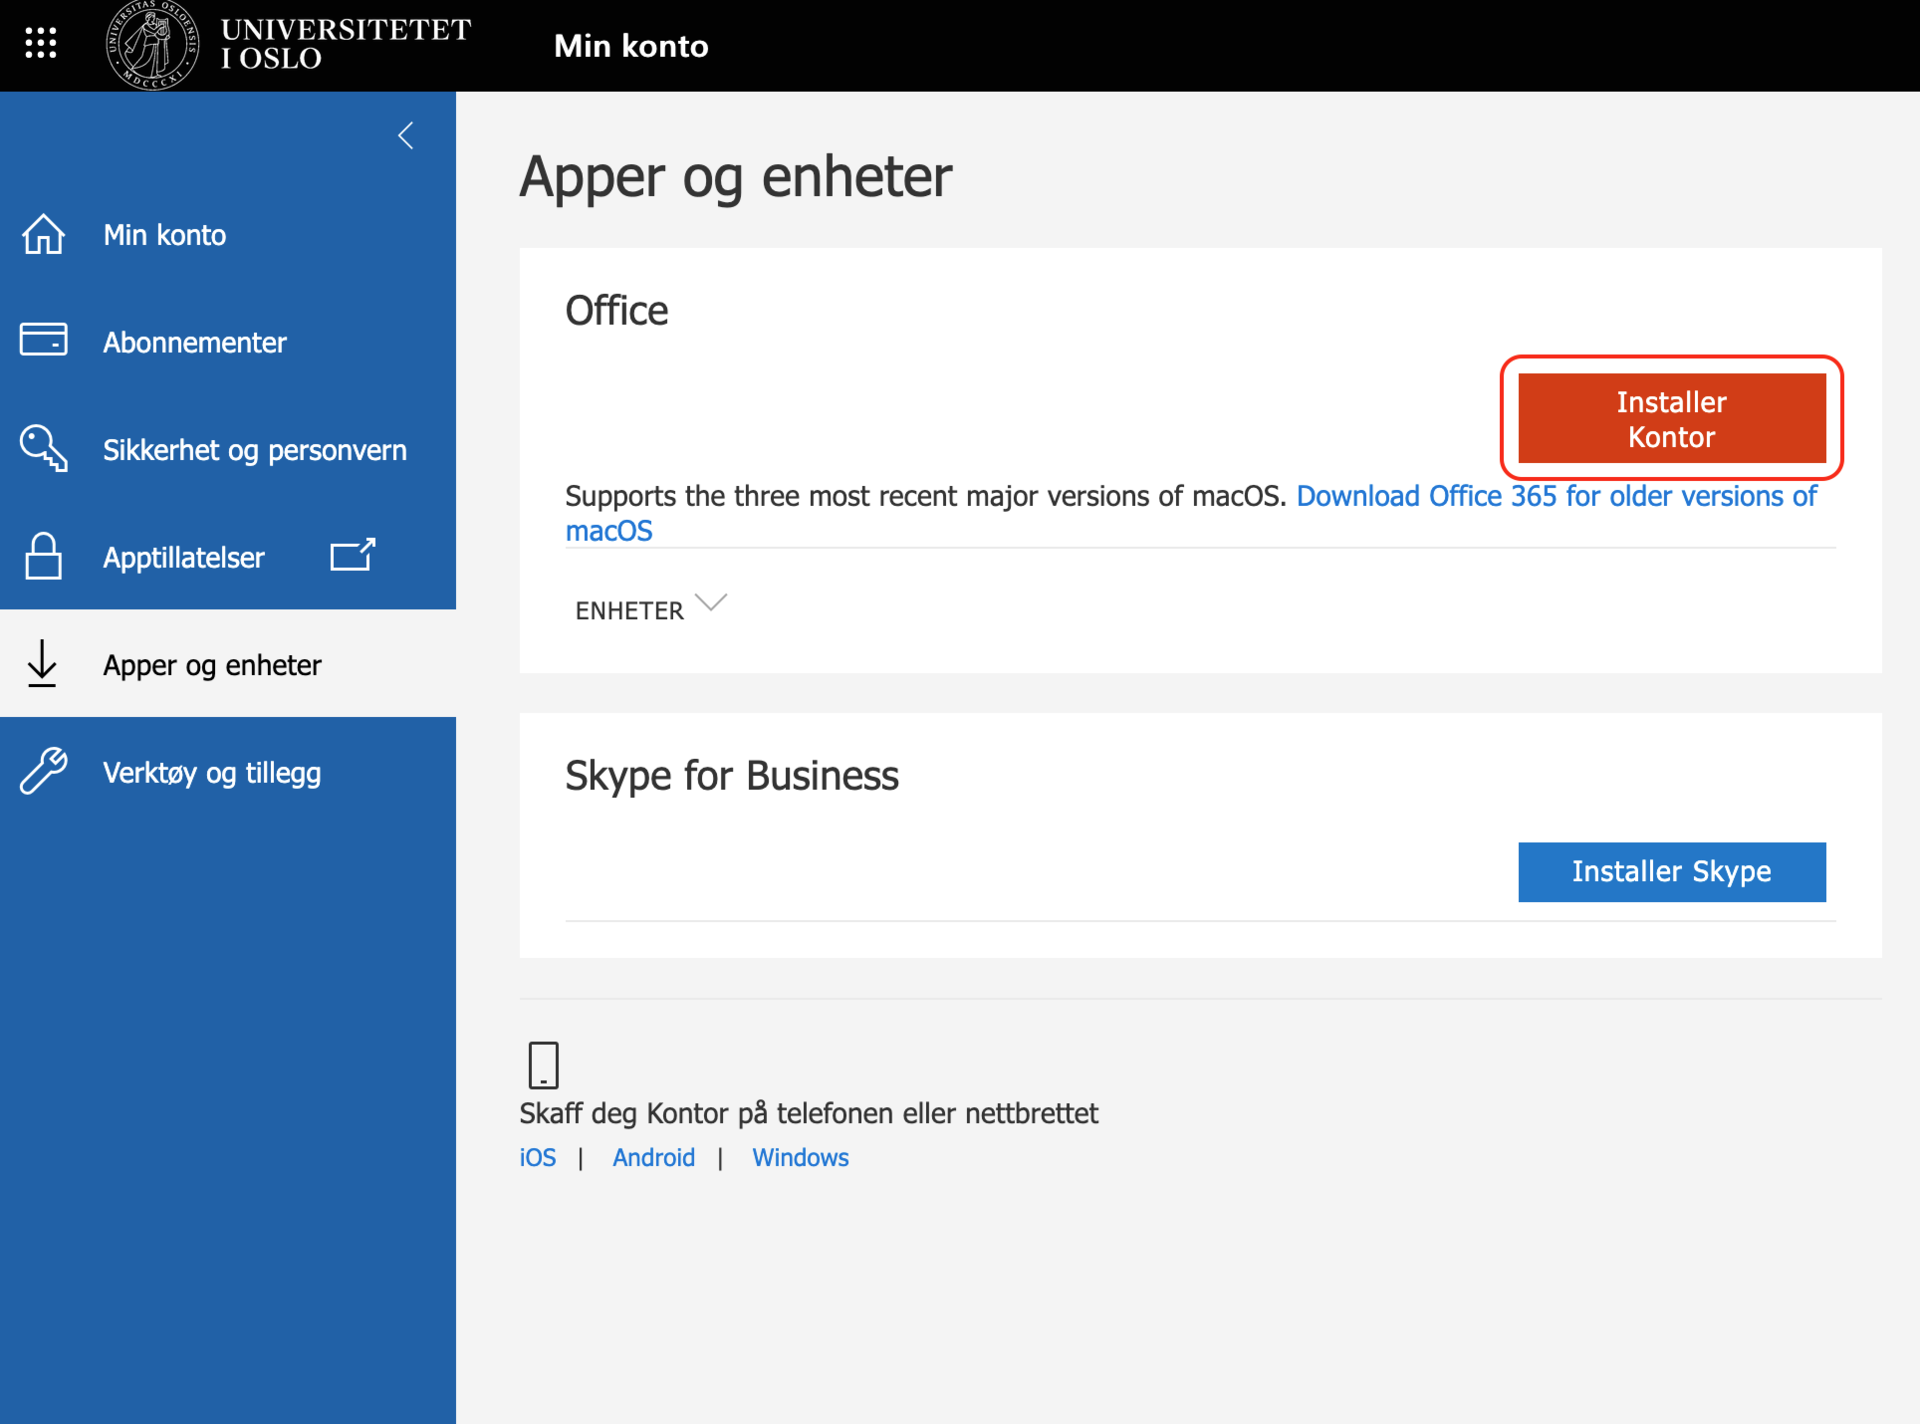Open the Min konto sidebar item
This screenshot has height=1424, width=1920.
click(228, 235)
